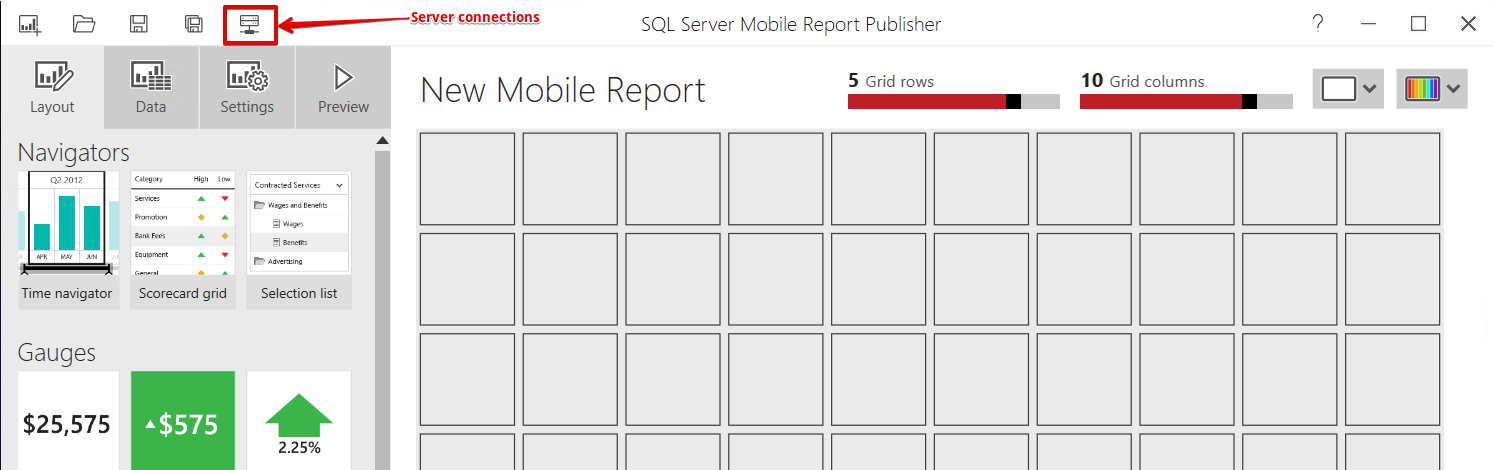Click the Navigators section heading
The height and width of the screenshot is (470, 1494).
(x=74, y=153)
